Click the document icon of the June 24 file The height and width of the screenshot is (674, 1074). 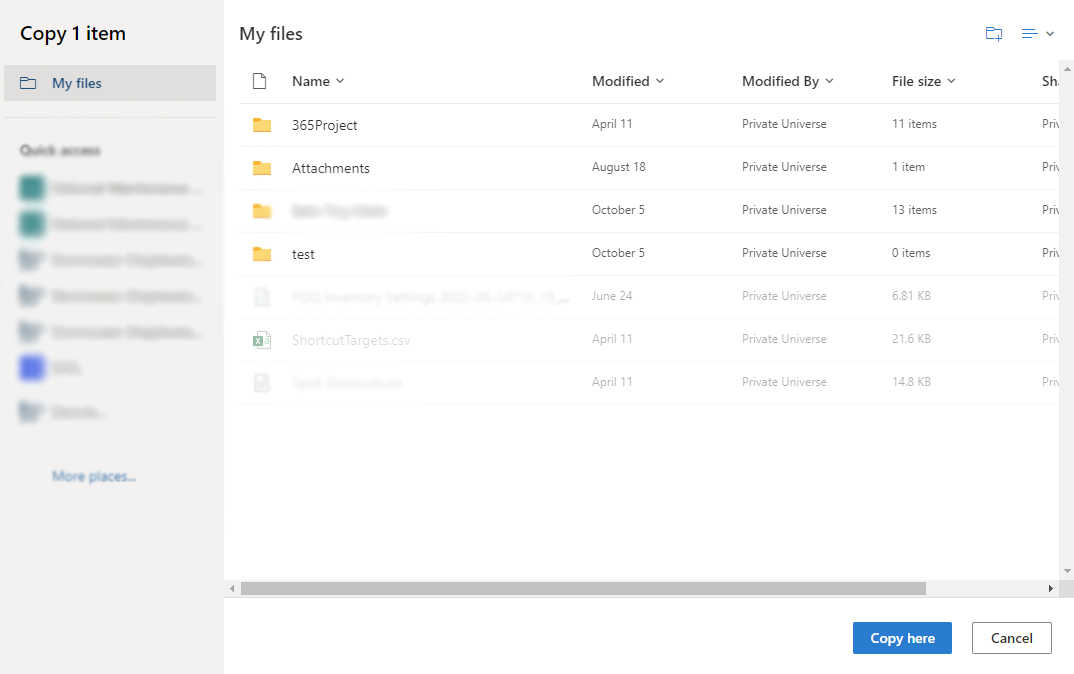(x=262, y=296)
